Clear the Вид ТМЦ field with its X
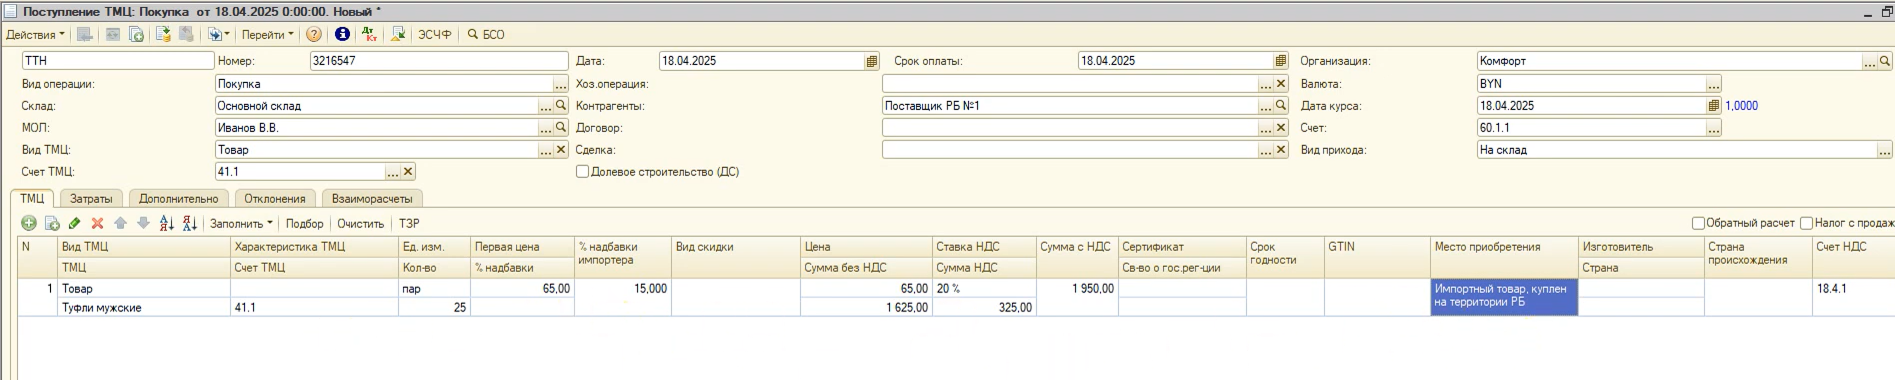This screenshot has height=380, width=1895. tap(561, 150)
